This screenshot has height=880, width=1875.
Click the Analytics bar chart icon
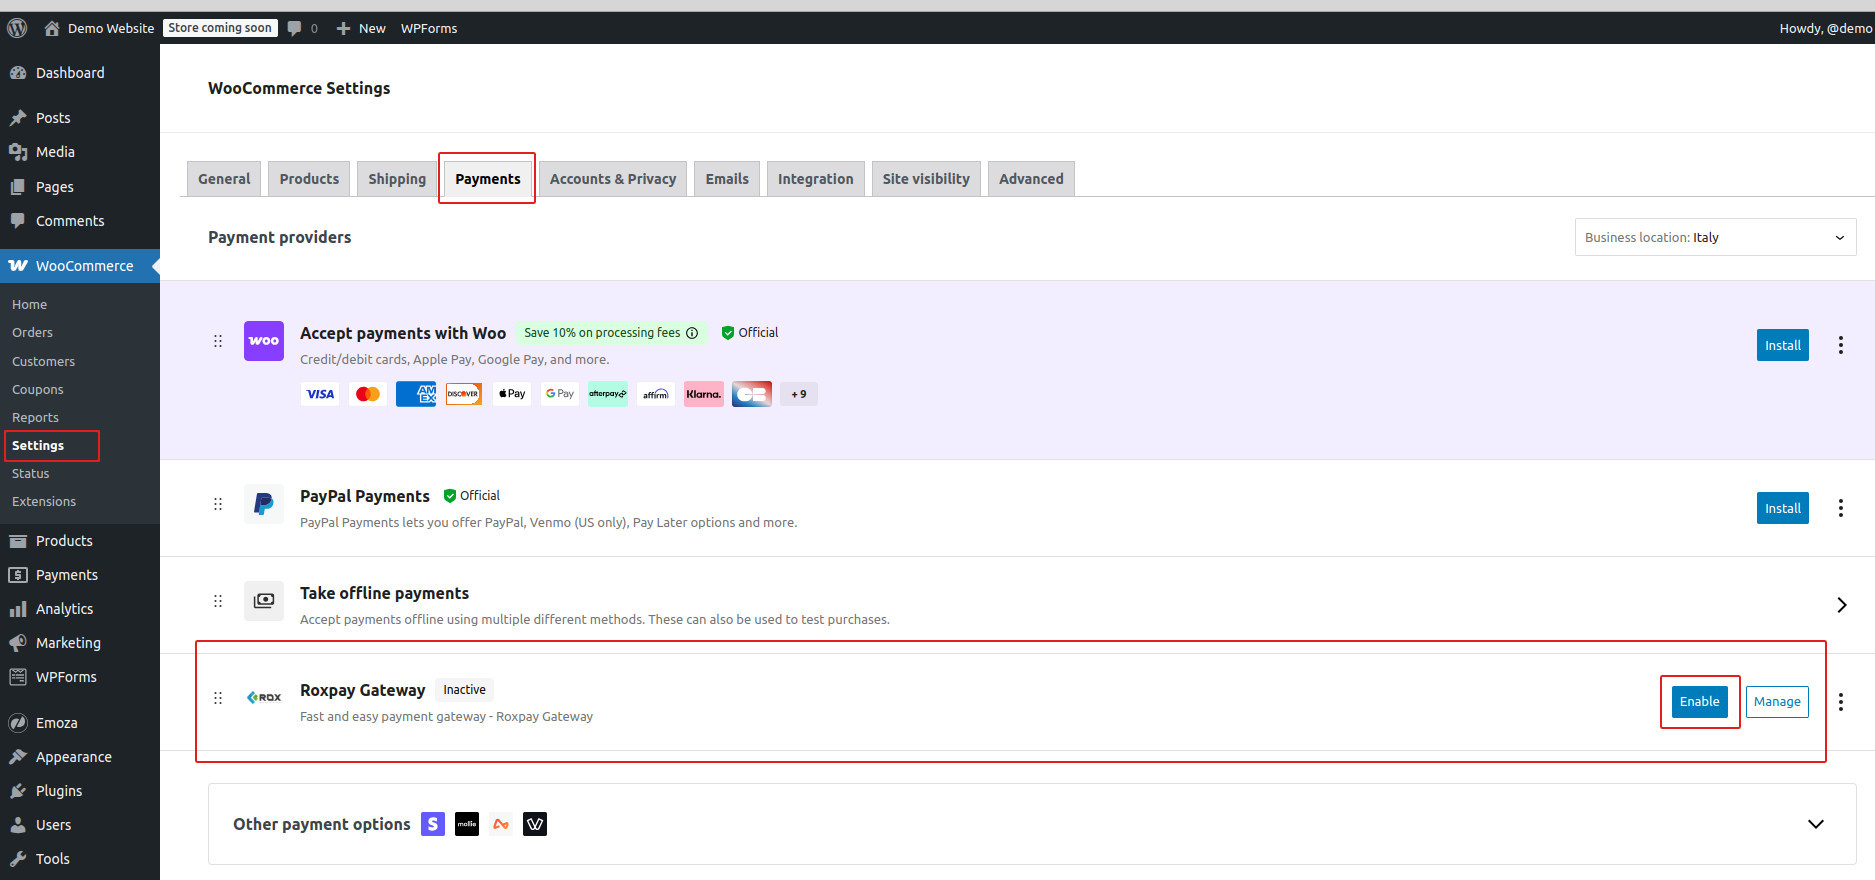pos(18,609)
